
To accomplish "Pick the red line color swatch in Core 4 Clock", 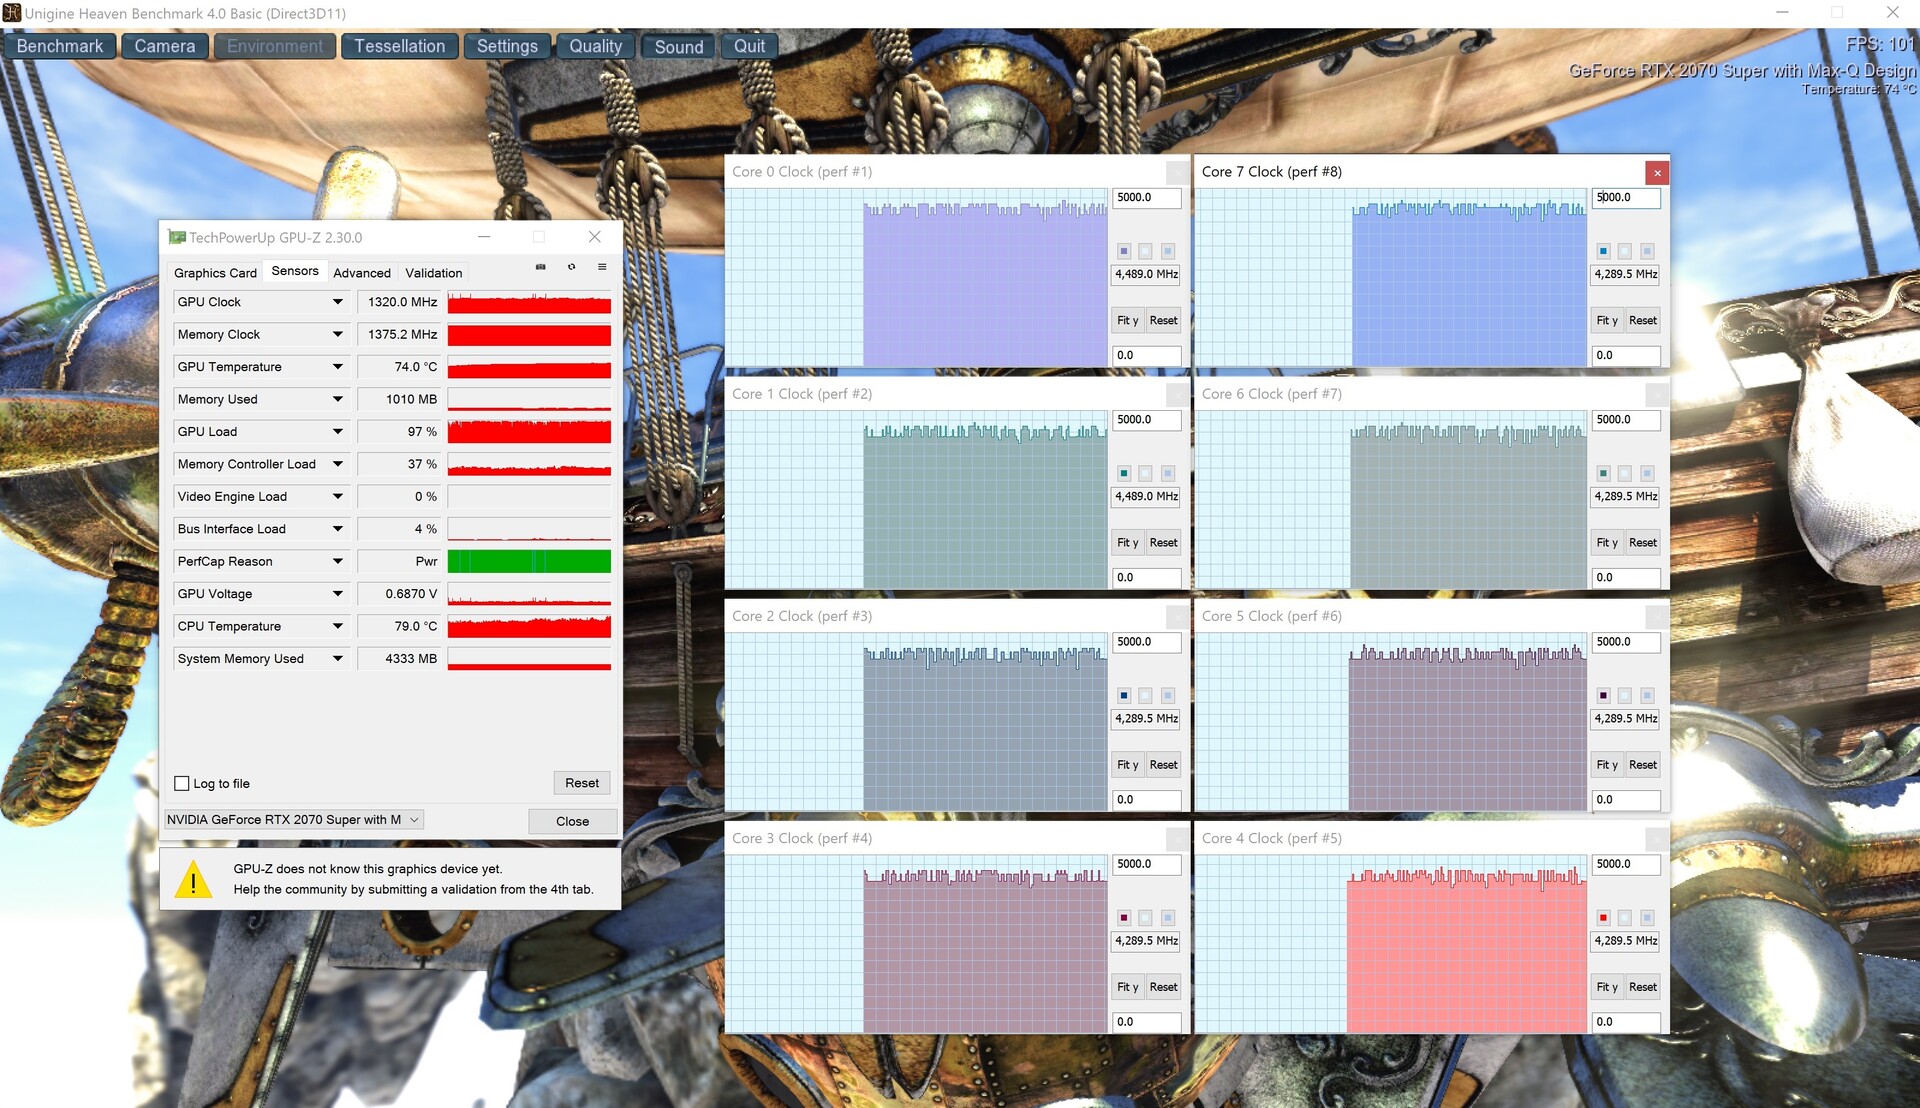I will (x=1603, y=917).
